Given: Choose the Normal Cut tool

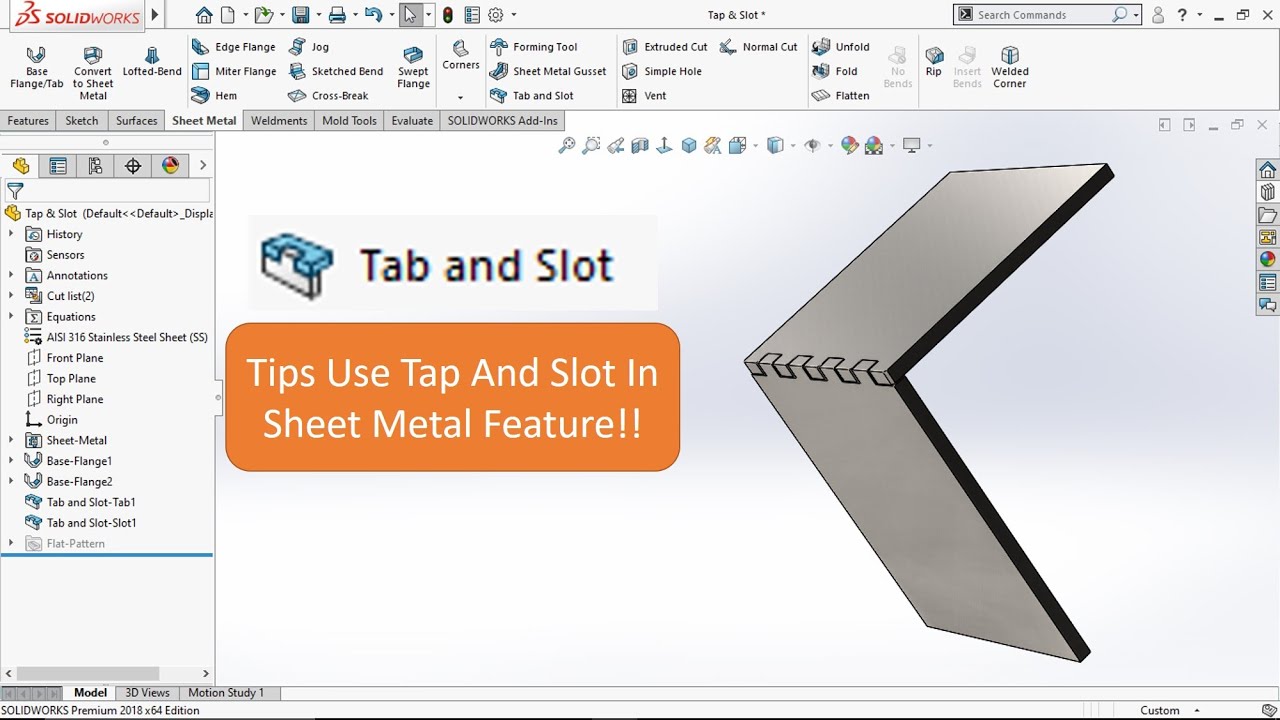Looking at the screenshot, I should click(758, 47).
